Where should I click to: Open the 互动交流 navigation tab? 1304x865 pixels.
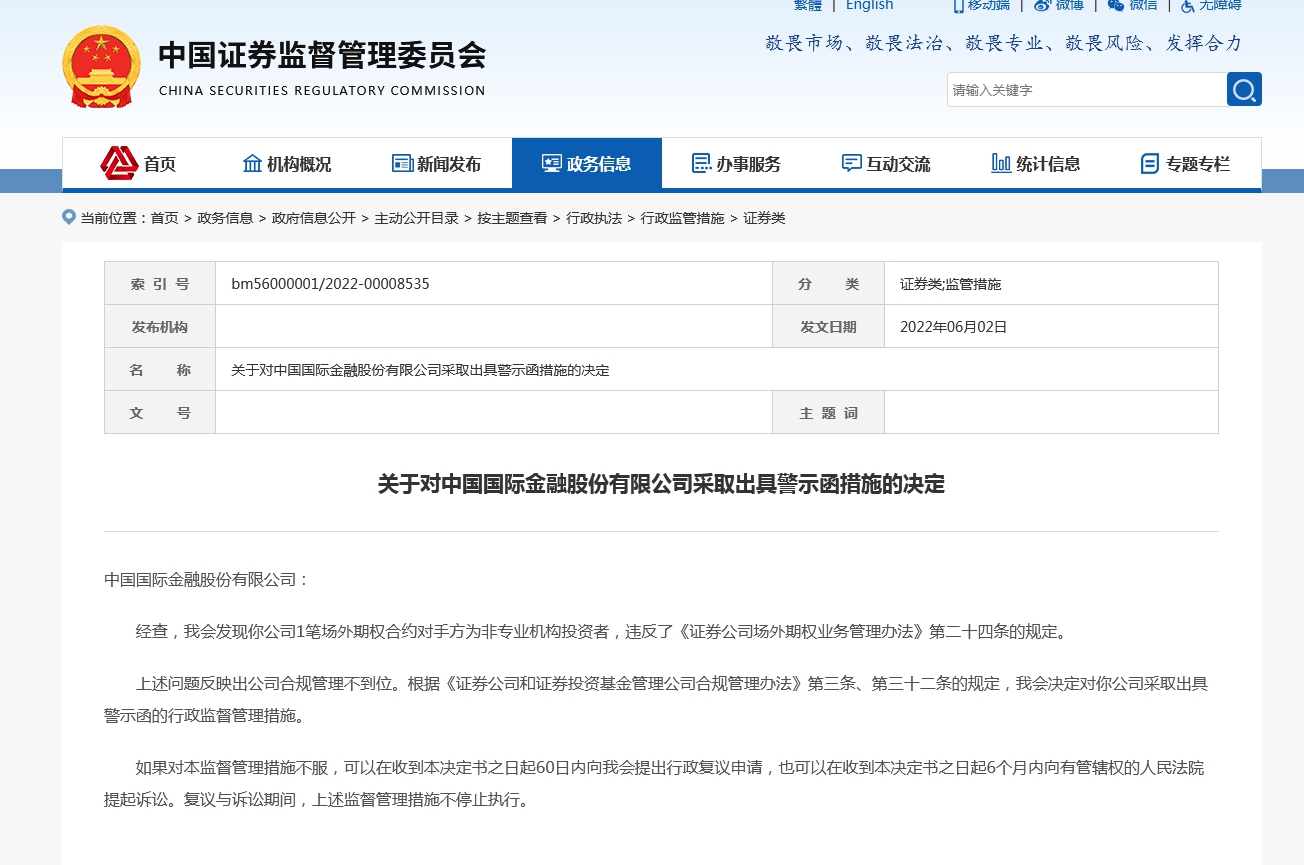point(887,163)
